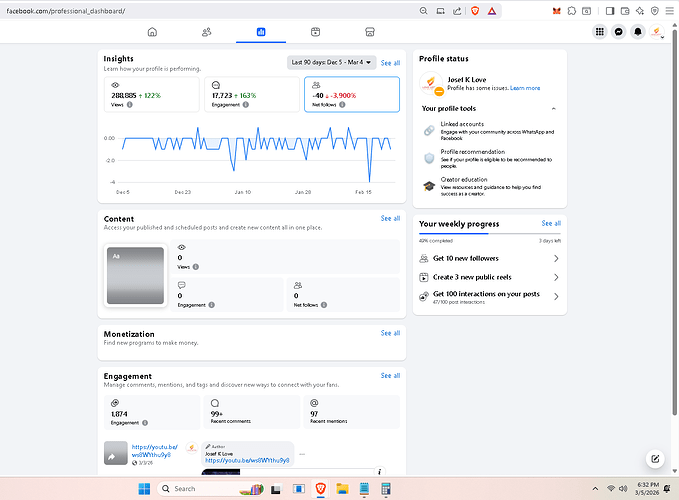Select the Net follows metric card
The height and width of the screenshot is (500, 679).
[x=351, y=94]
